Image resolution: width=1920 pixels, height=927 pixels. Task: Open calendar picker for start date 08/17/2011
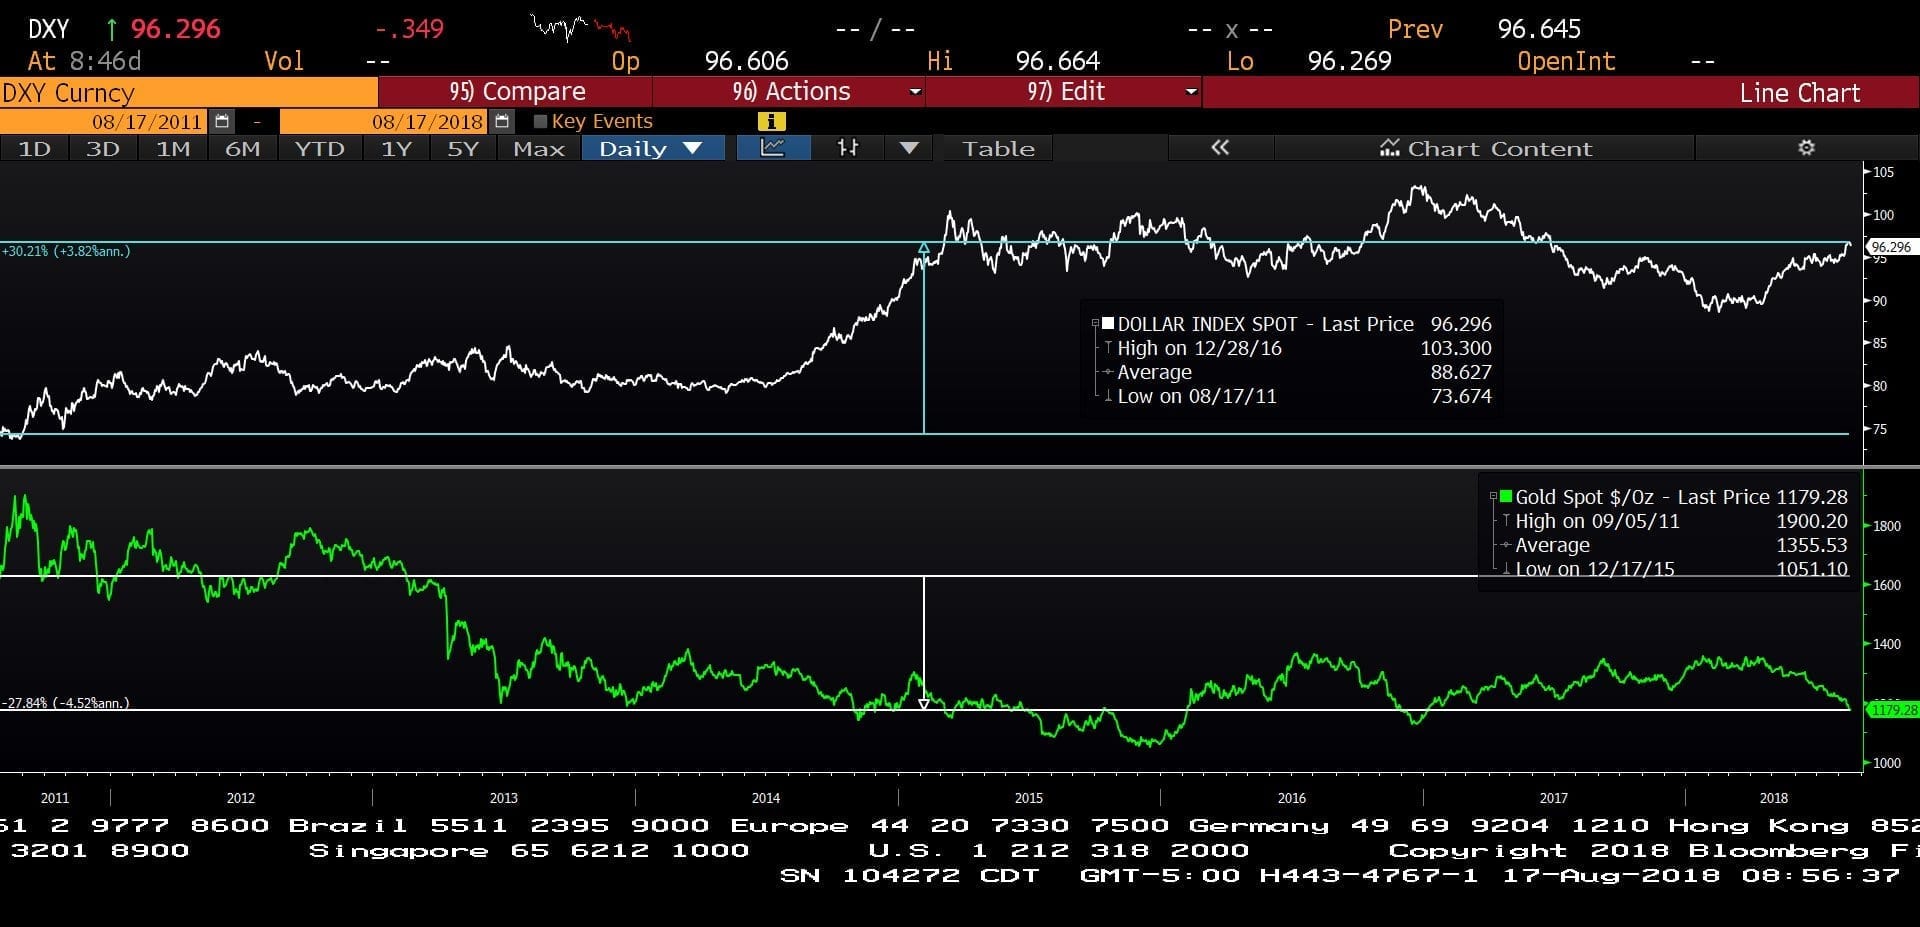click(x=222, y=121)
